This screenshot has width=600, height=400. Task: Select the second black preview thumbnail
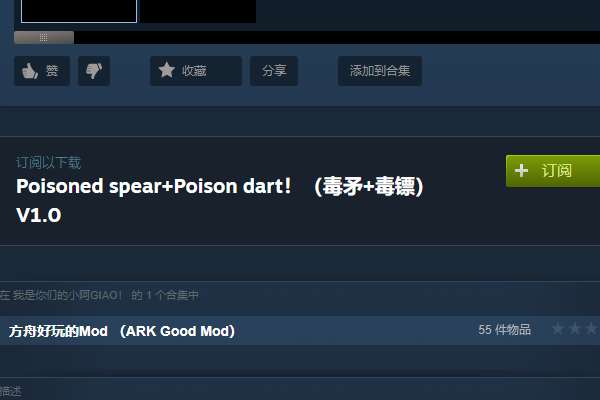tap(198, 11)
